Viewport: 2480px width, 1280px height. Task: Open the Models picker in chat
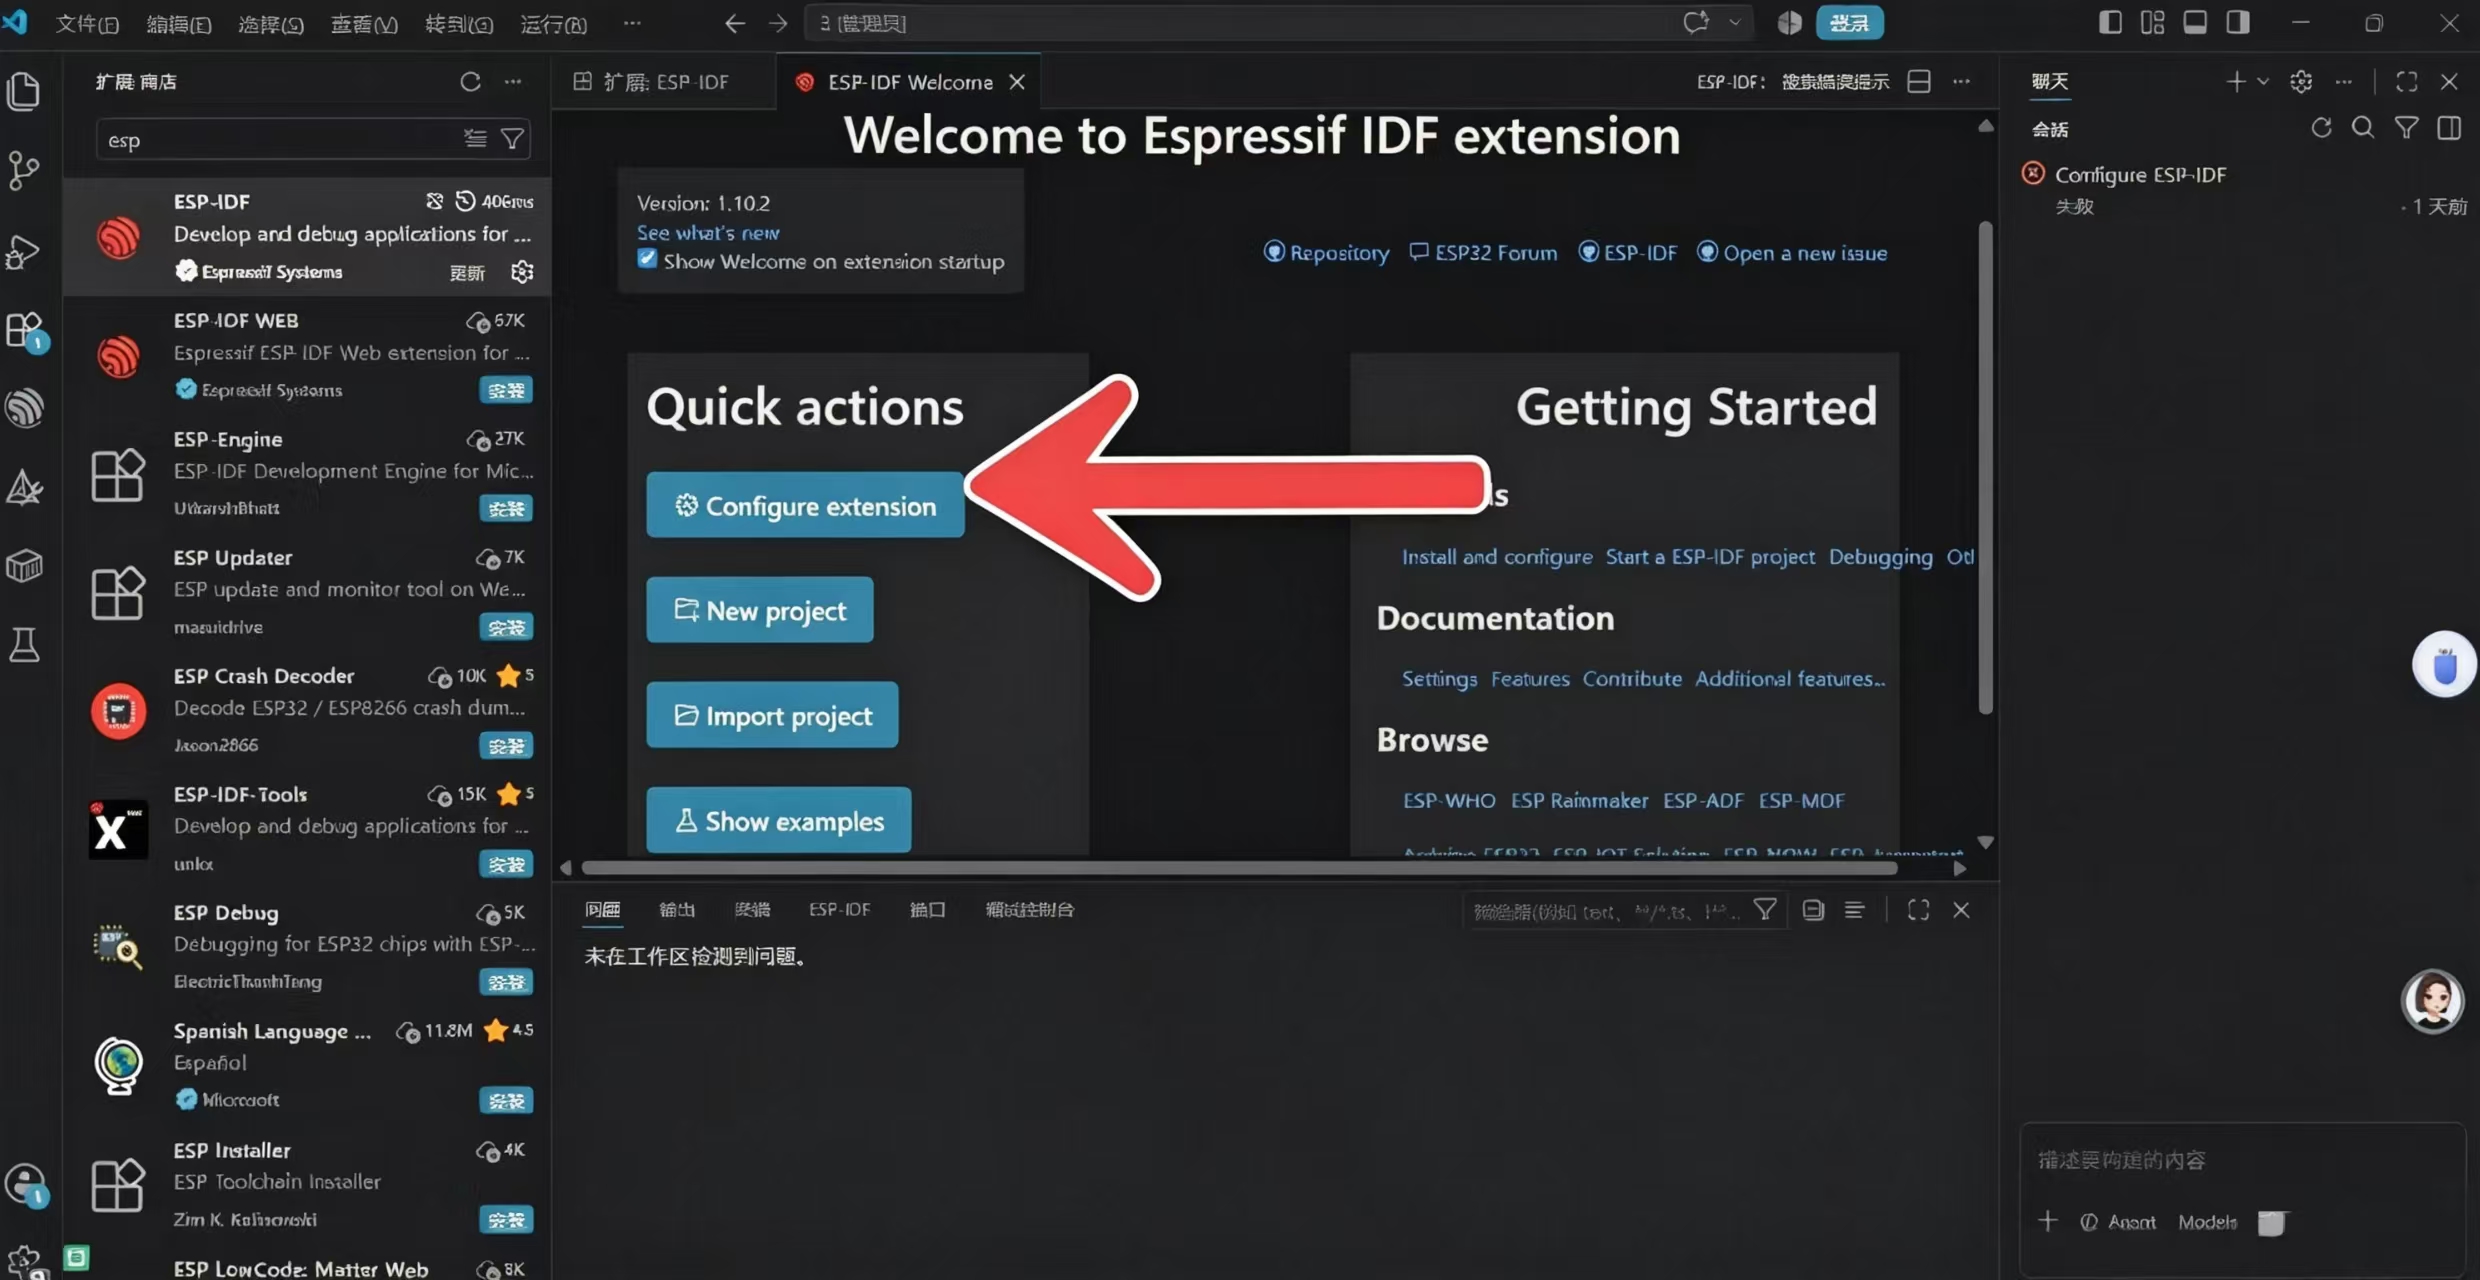tap(2207, 1221)
